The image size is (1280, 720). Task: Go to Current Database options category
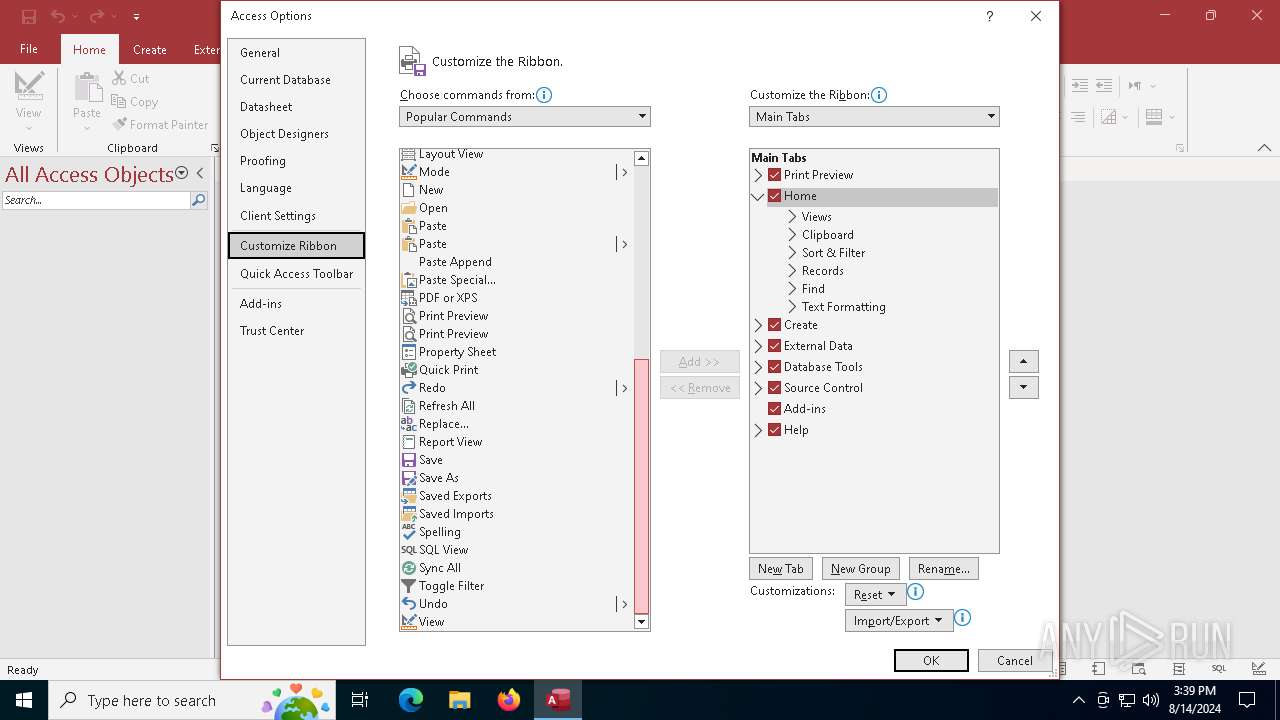click(296, 80)
